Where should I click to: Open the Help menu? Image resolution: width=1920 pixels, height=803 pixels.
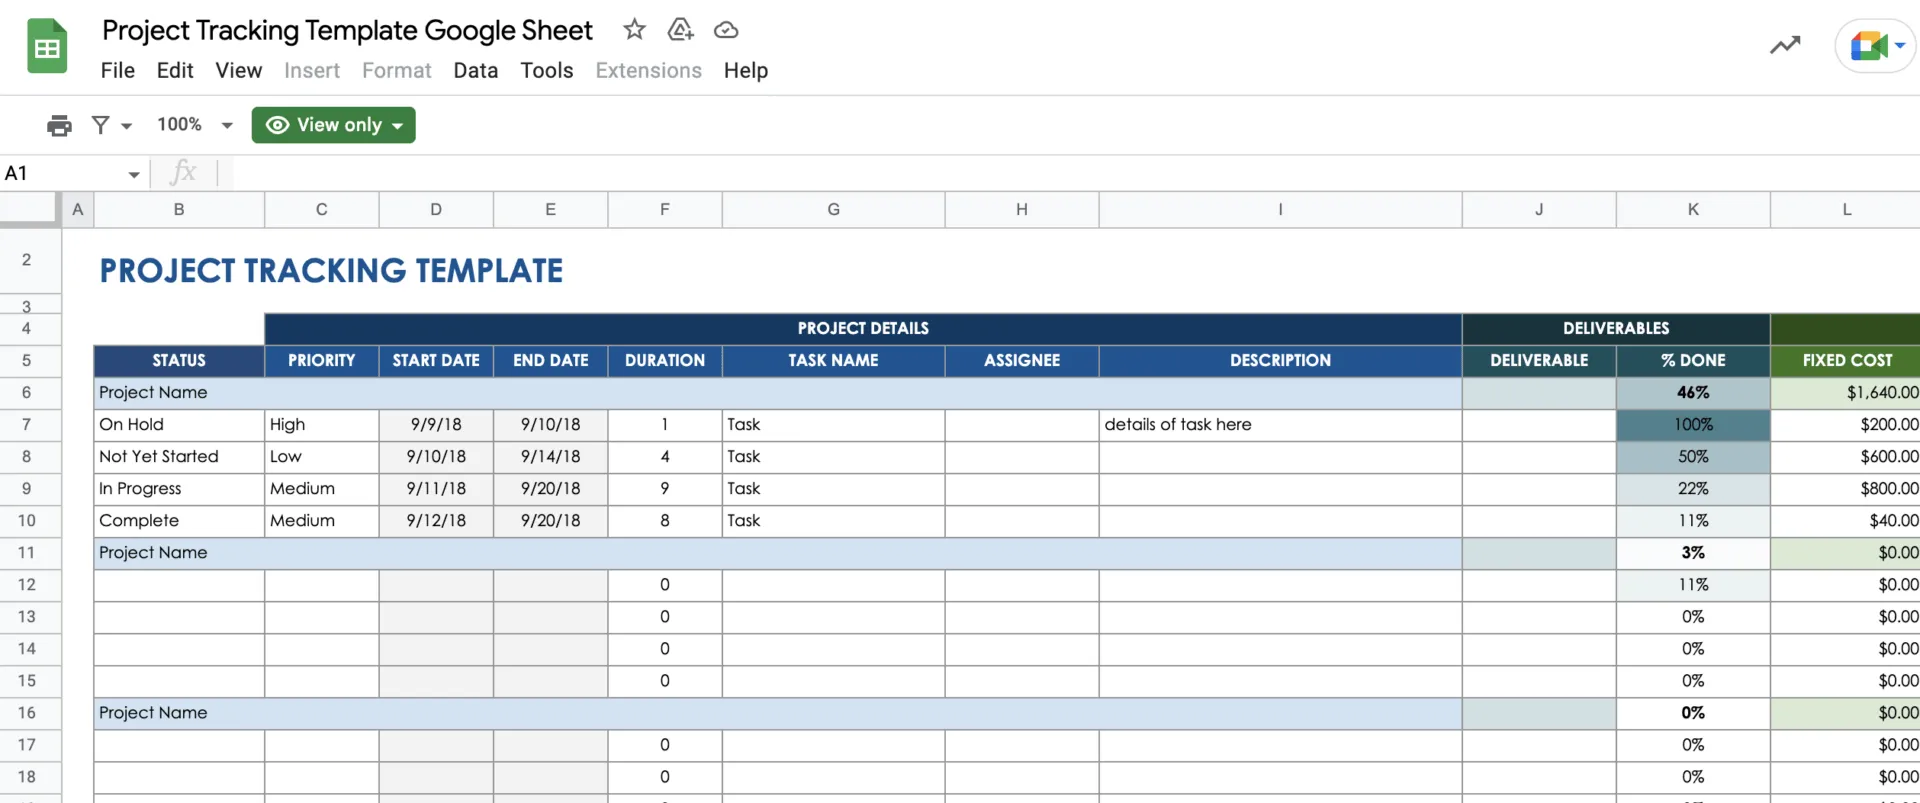click(x=746, y=70)
